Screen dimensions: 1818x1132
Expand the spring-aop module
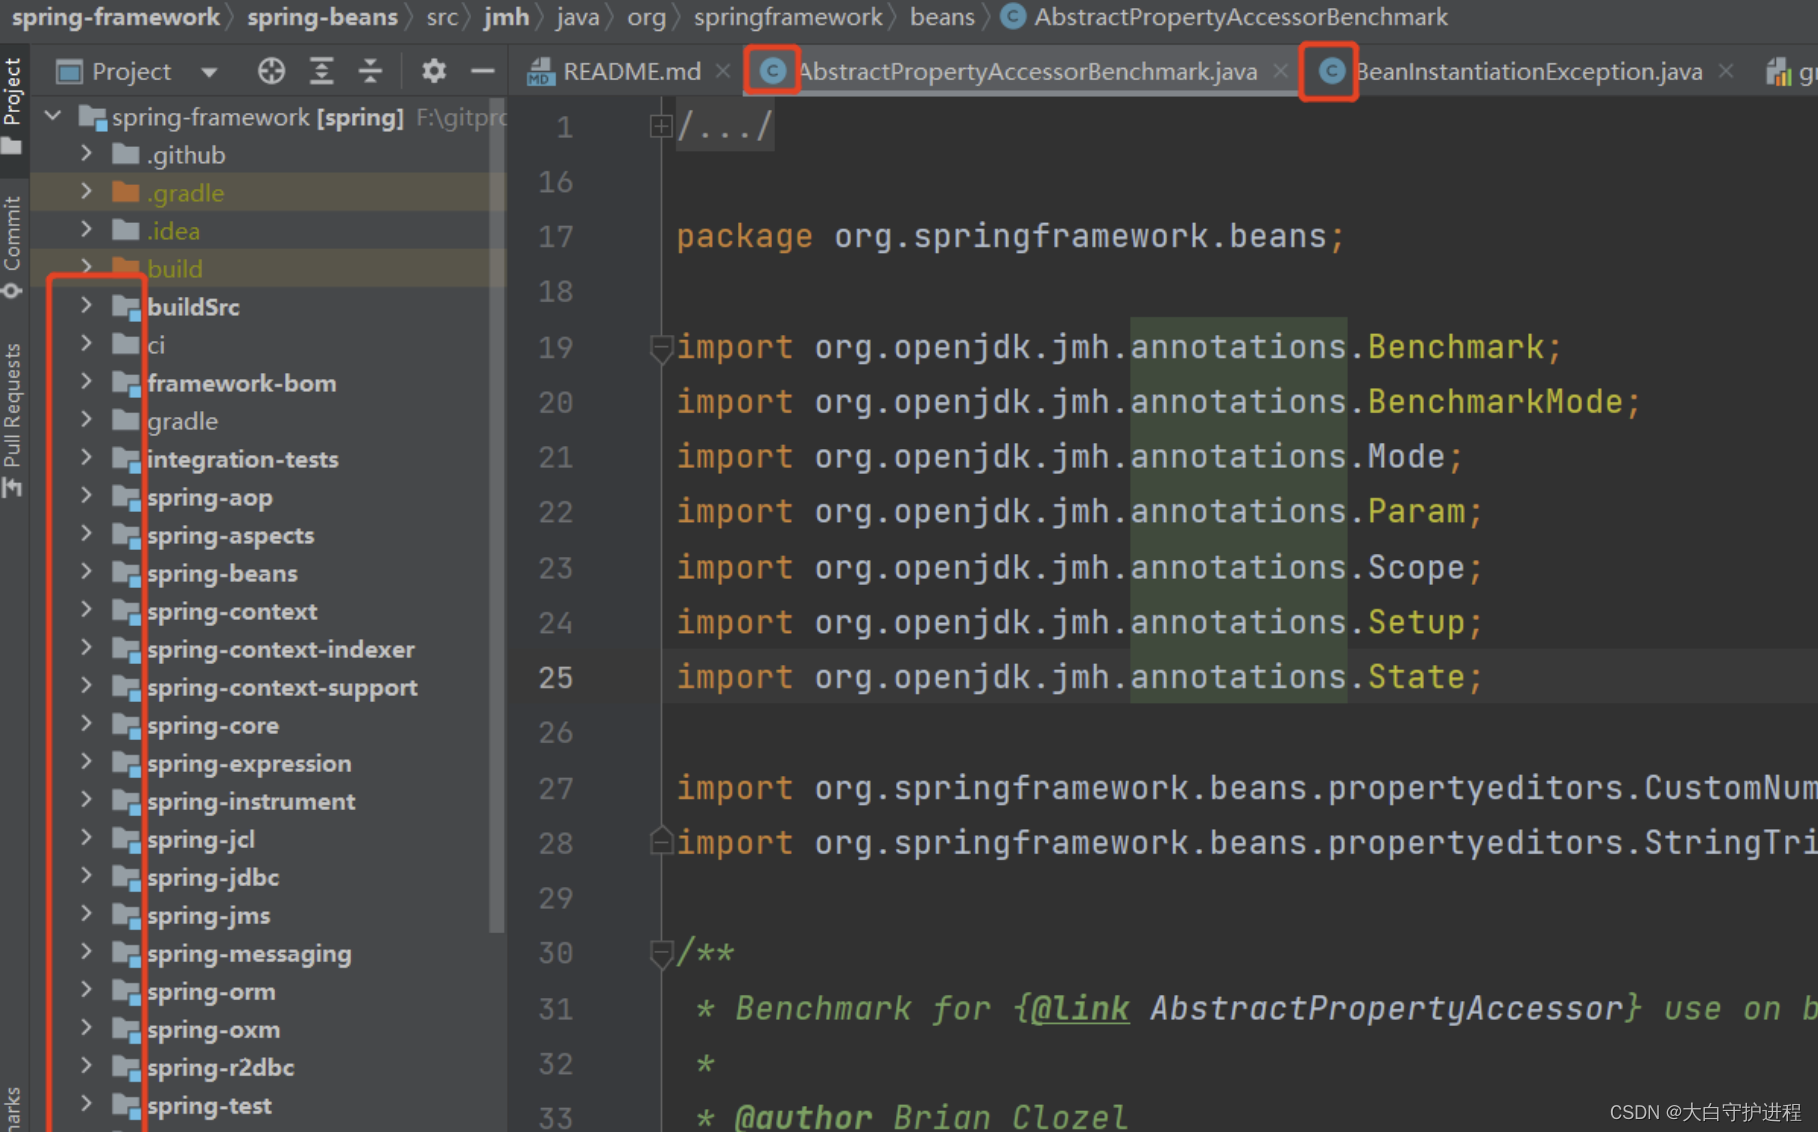coord(86,496)
